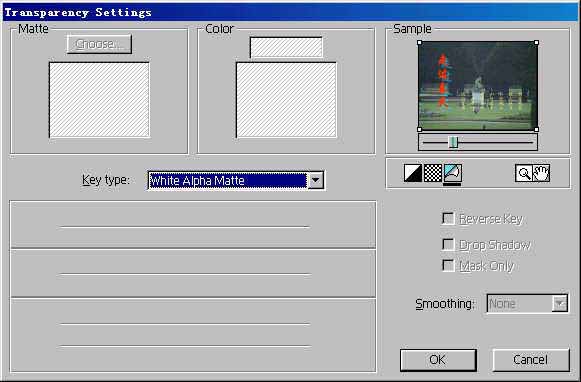Click the top-right corner handle of the sample
581x382 pixels.
[537, 43]
